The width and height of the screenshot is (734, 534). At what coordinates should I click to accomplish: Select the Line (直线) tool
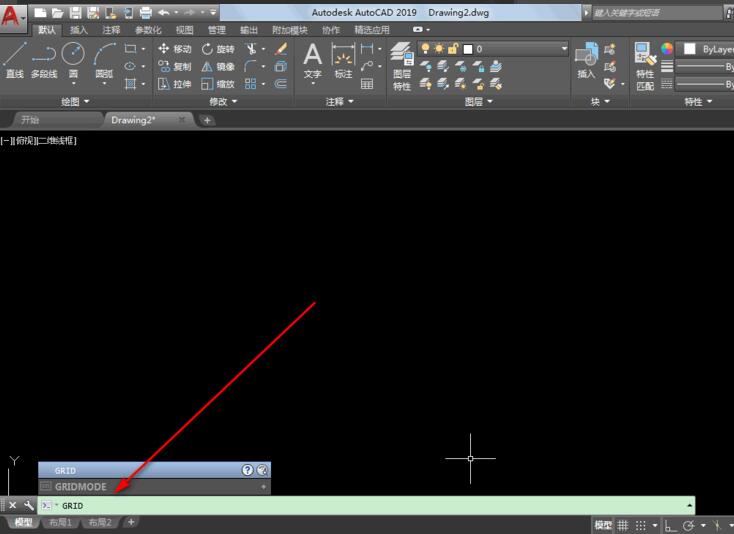point(15,60)
